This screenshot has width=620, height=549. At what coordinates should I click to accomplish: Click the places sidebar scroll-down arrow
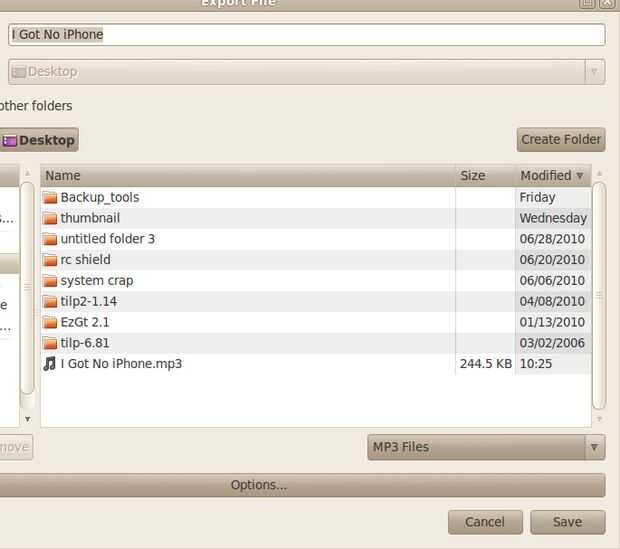pos(28,419)
